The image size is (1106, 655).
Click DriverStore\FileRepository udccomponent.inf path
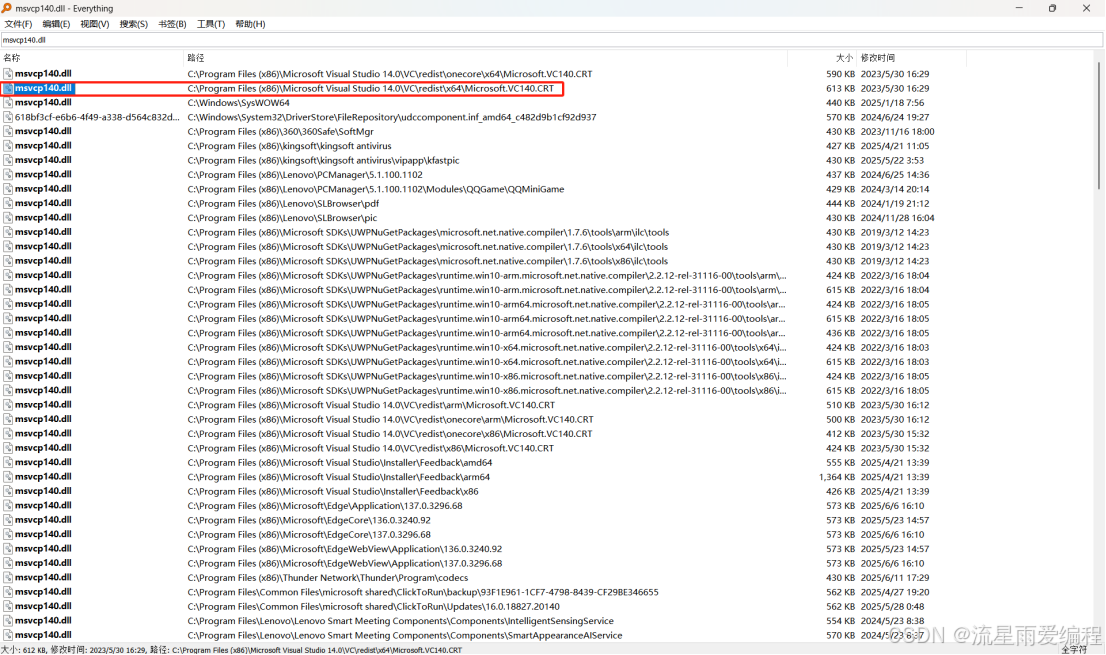(391, 117)
